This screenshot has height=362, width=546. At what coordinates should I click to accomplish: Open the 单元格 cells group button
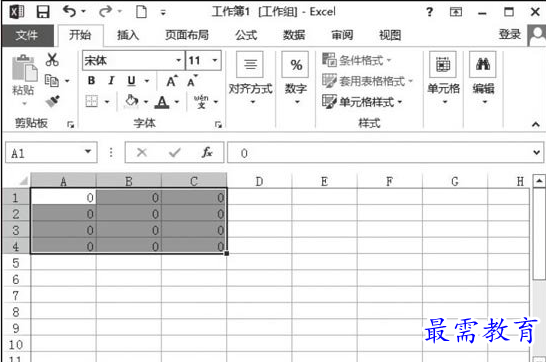click(443, 79)
